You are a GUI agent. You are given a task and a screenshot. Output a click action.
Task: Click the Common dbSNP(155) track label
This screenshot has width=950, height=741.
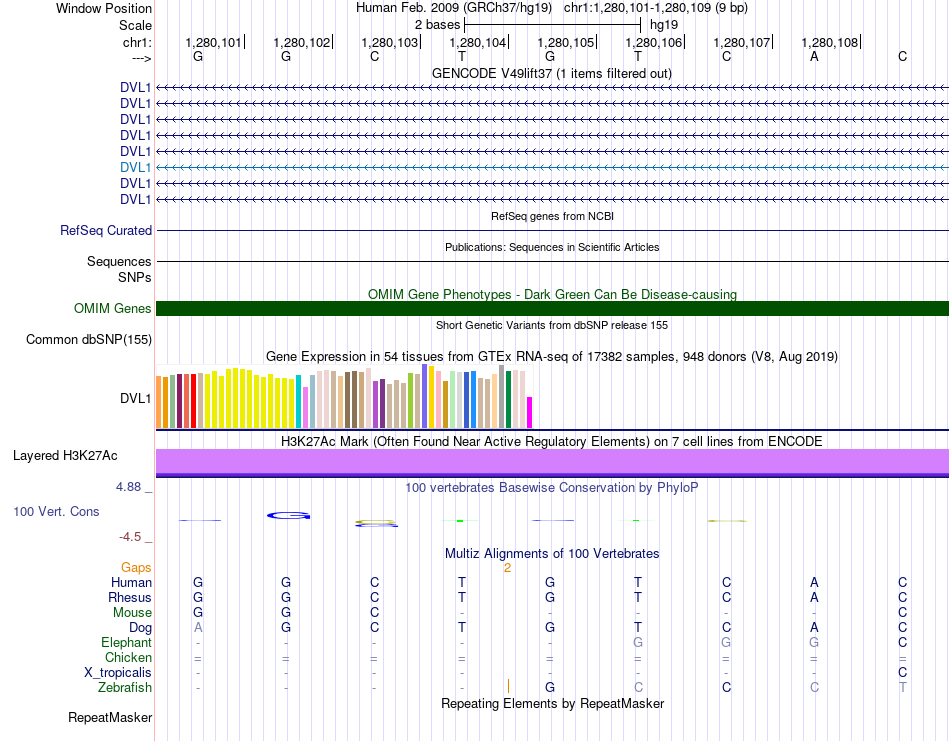click(89, 340)
